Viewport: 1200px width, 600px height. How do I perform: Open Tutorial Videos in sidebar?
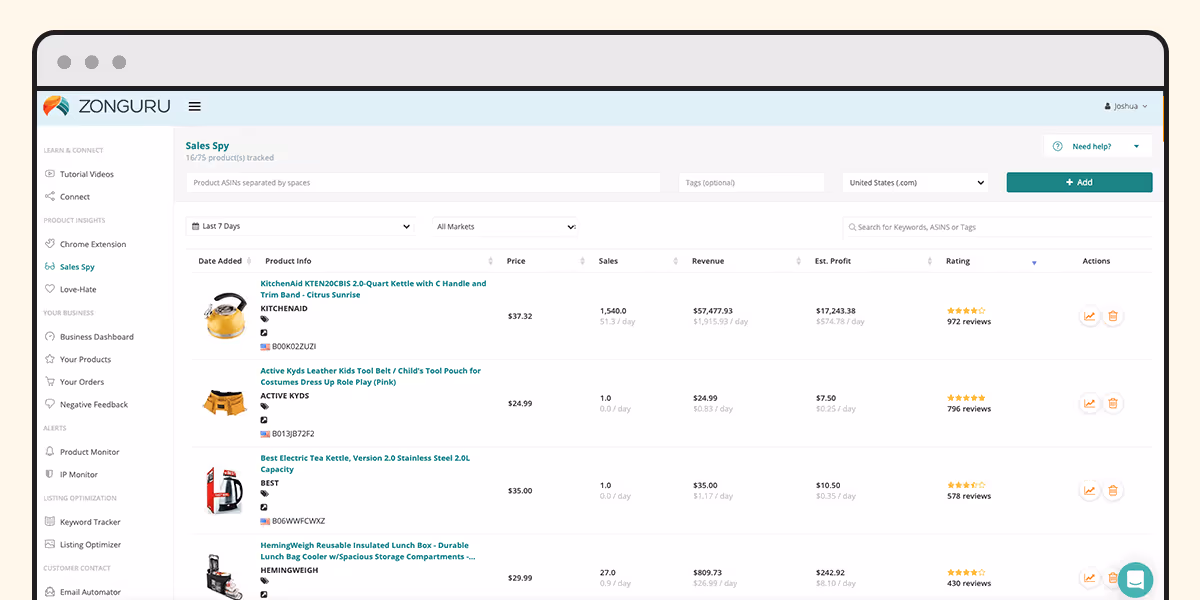pyautogui.click(x=87, y=174)
